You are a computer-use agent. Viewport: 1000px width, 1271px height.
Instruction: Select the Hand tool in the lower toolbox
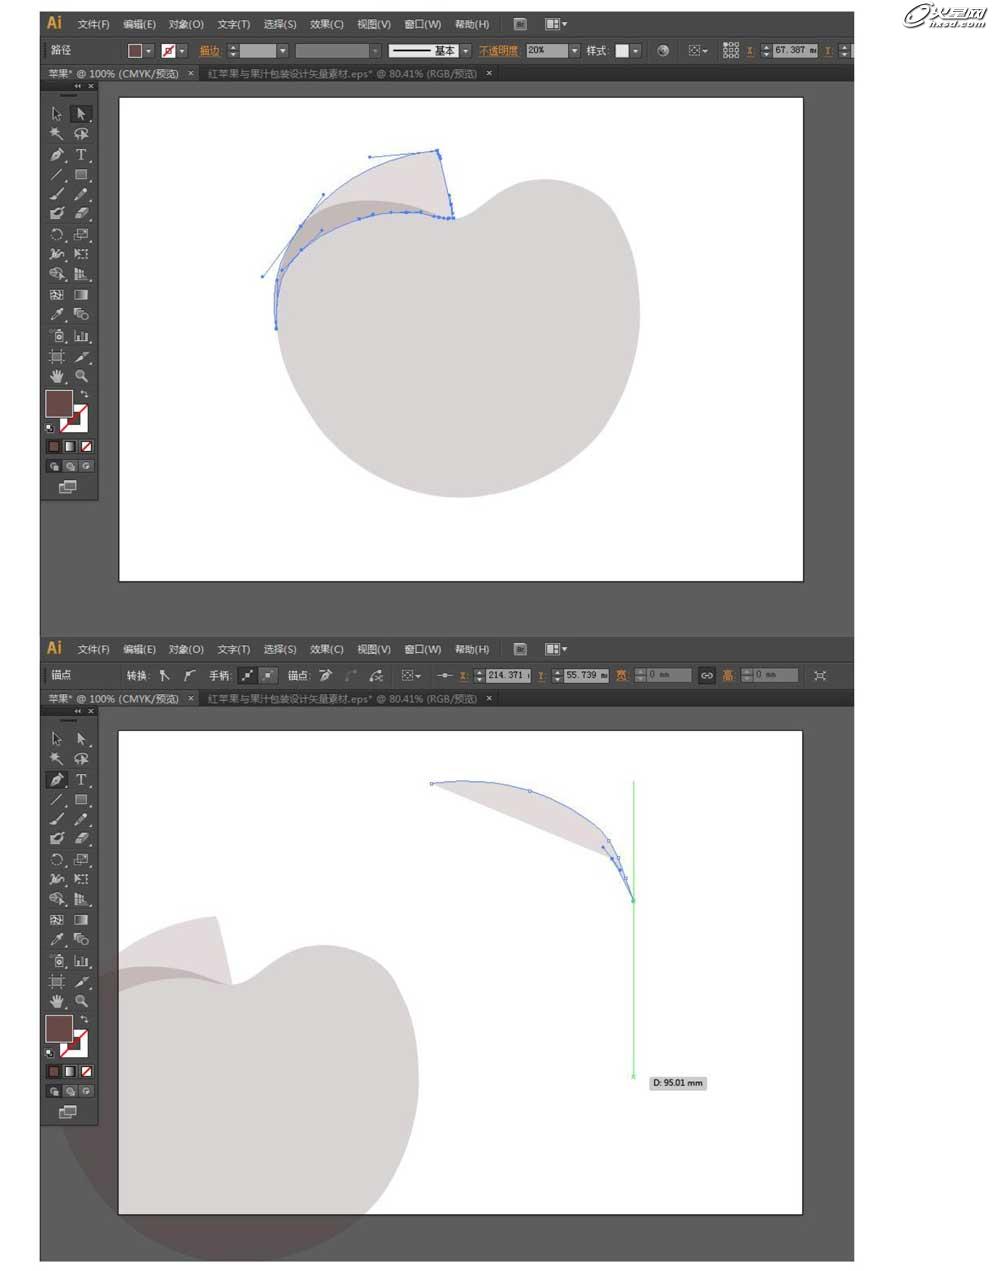pos(57,1001)
